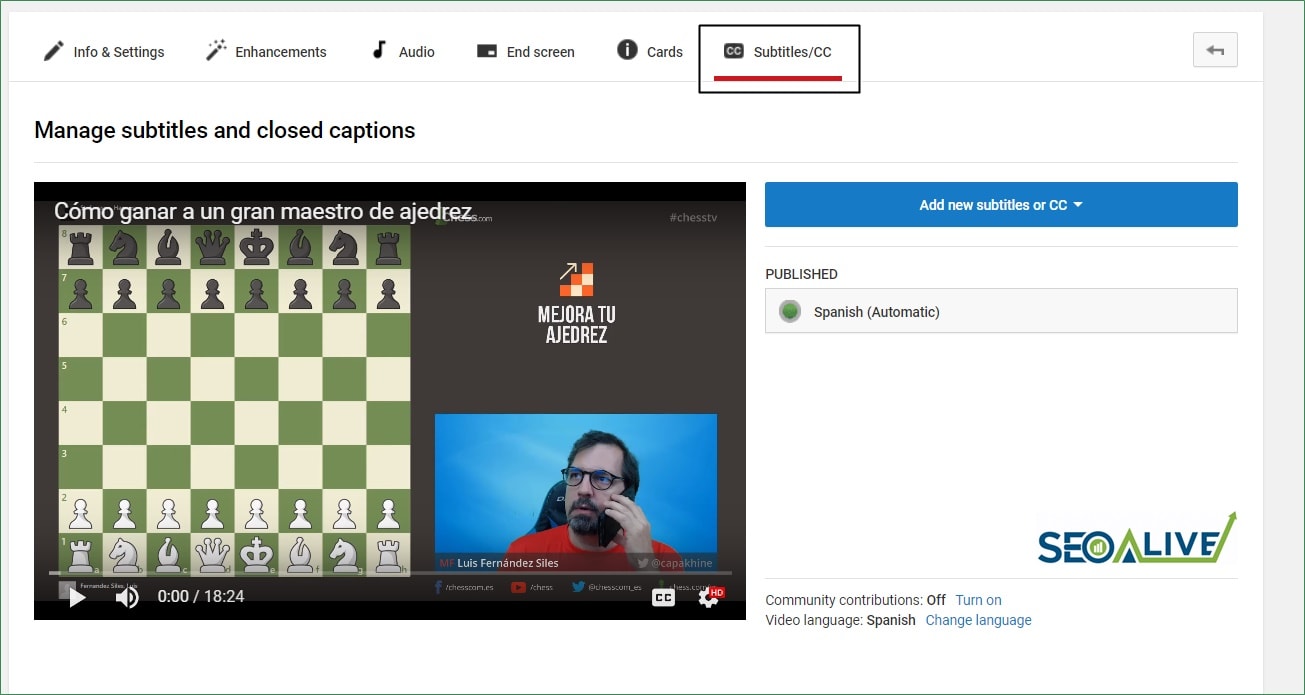The width and height of the screenshot is (1305, 695).
Task: Toggle captions with the player CC icon
Action: (x=662, y=596)
